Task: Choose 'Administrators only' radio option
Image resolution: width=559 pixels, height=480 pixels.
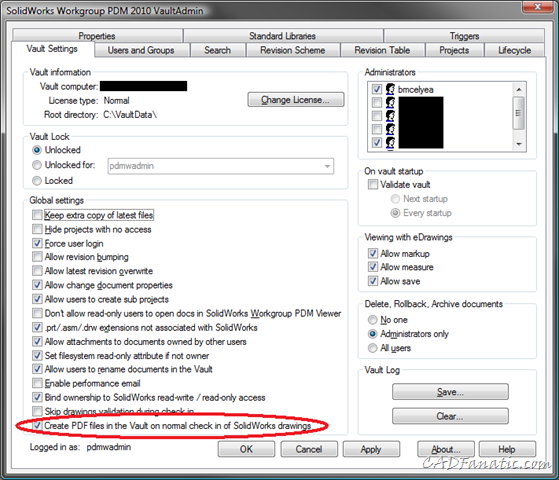Action: click(x=372, y=334)
